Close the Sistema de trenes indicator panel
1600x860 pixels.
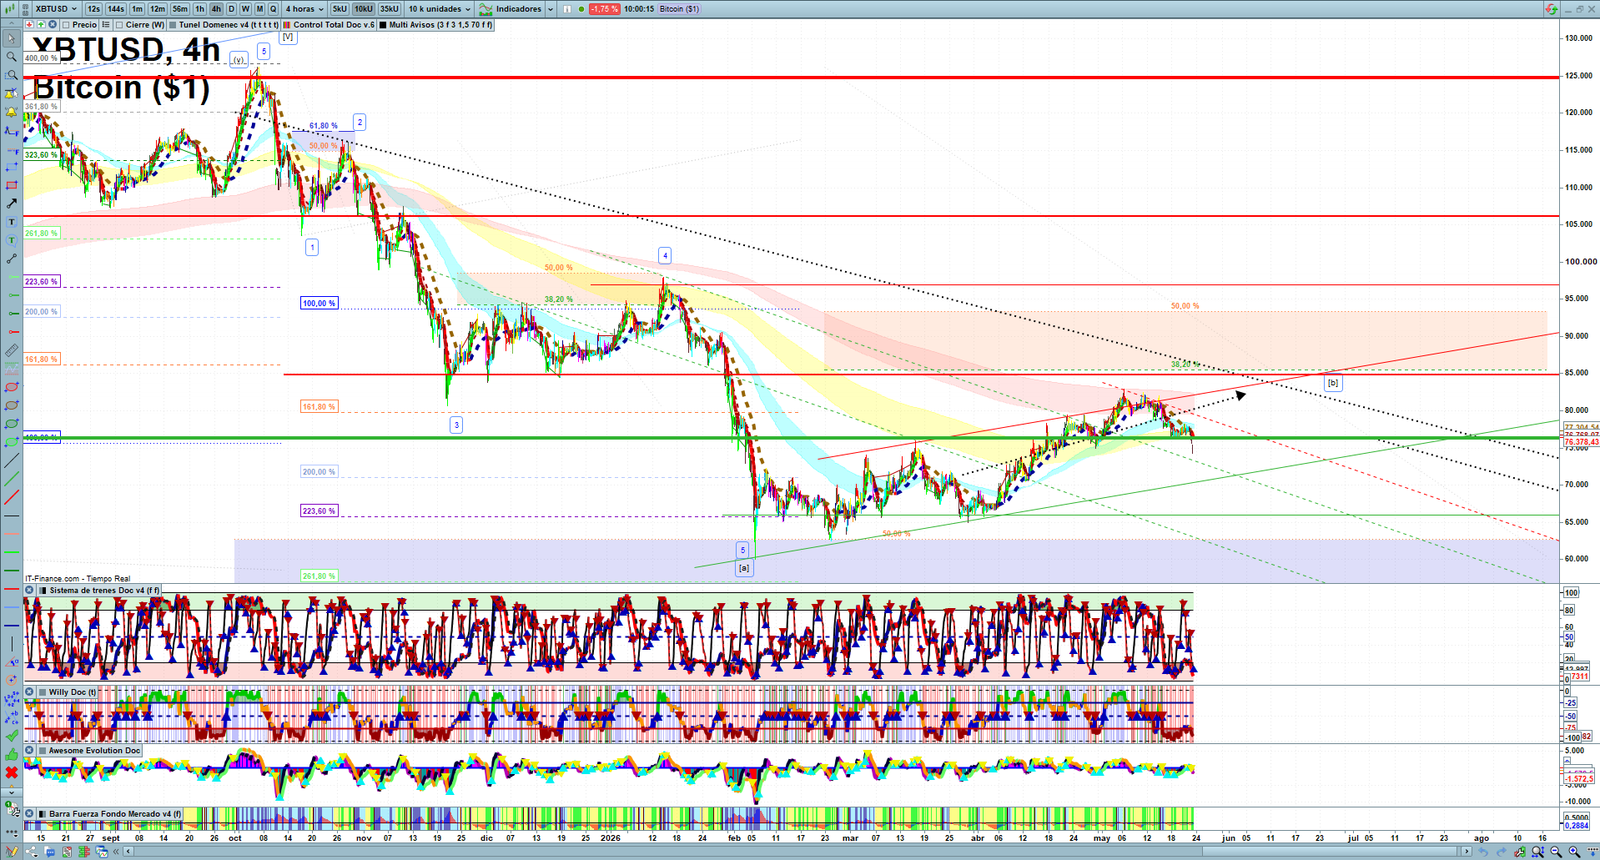29,590
